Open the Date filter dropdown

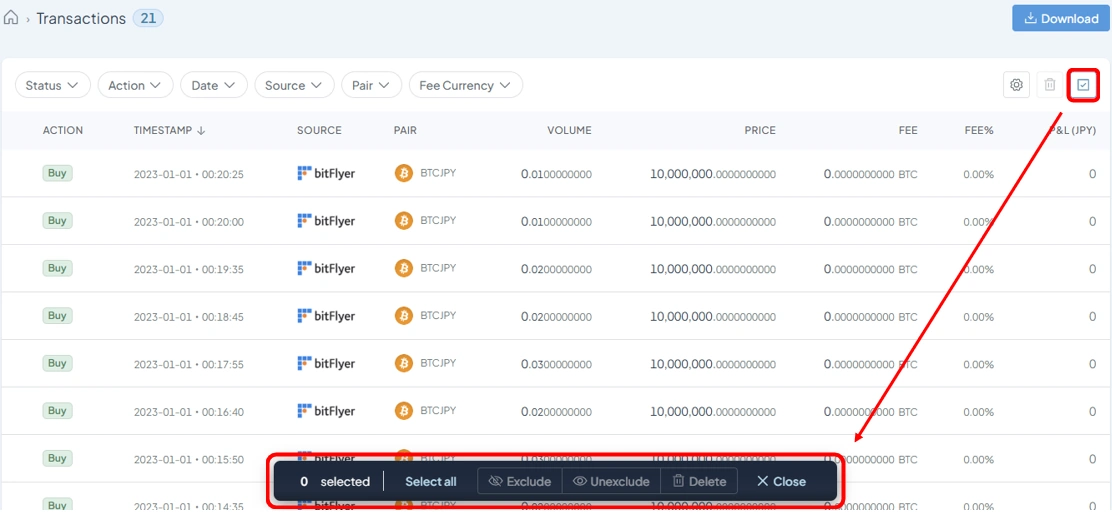coord(213,85)
